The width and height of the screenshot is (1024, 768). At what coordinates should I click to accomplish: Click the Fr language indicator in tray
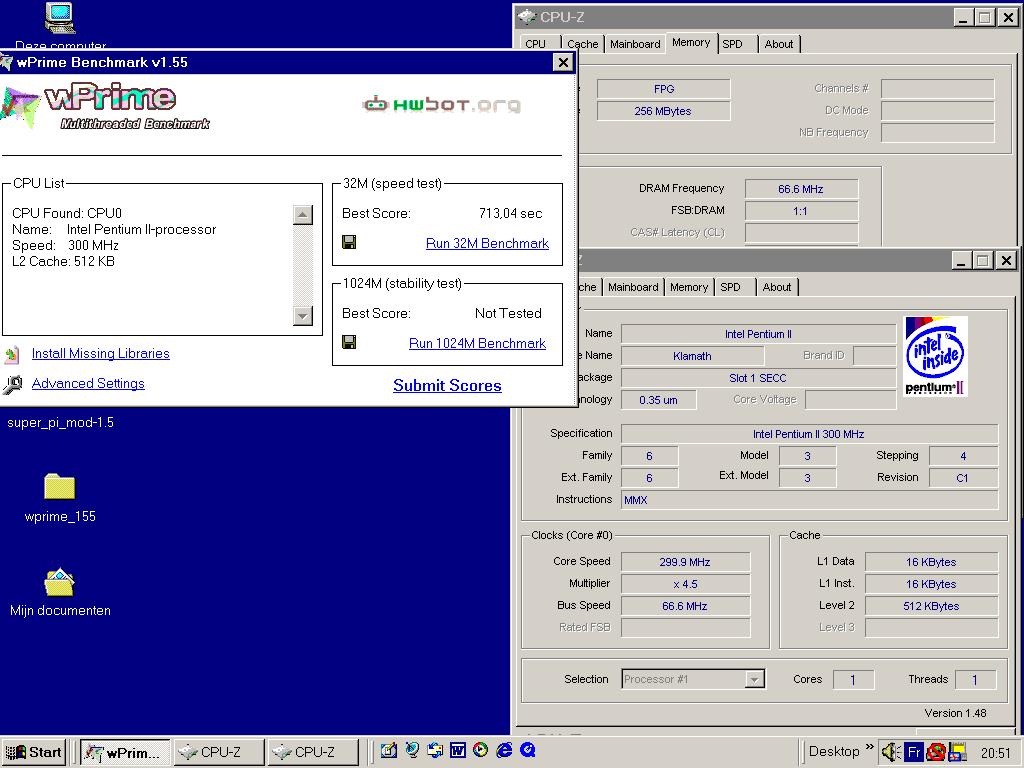(x=914, y=752)
